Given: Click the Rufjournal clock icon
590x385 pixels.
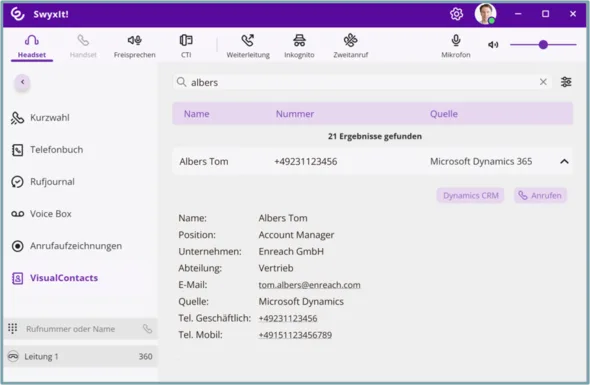Looking at the screenshot, I should pos(17,182).
